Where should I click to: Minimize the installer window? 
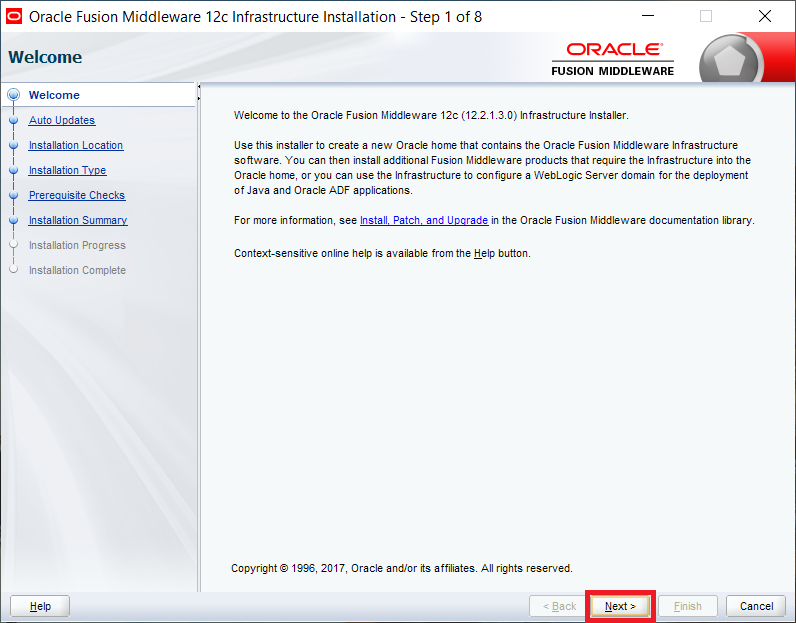click(x=648, y=16)
